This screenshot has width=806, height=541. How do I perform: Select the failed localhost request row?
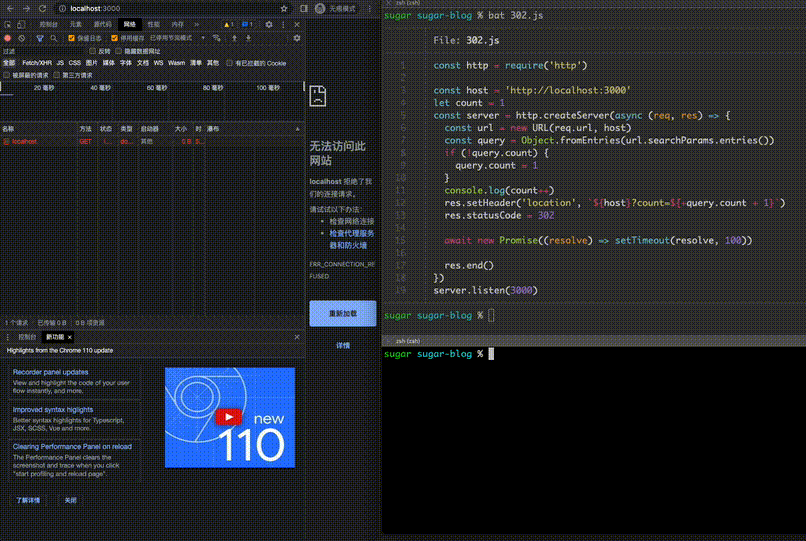pyautogui.click(x=152, y=141)
